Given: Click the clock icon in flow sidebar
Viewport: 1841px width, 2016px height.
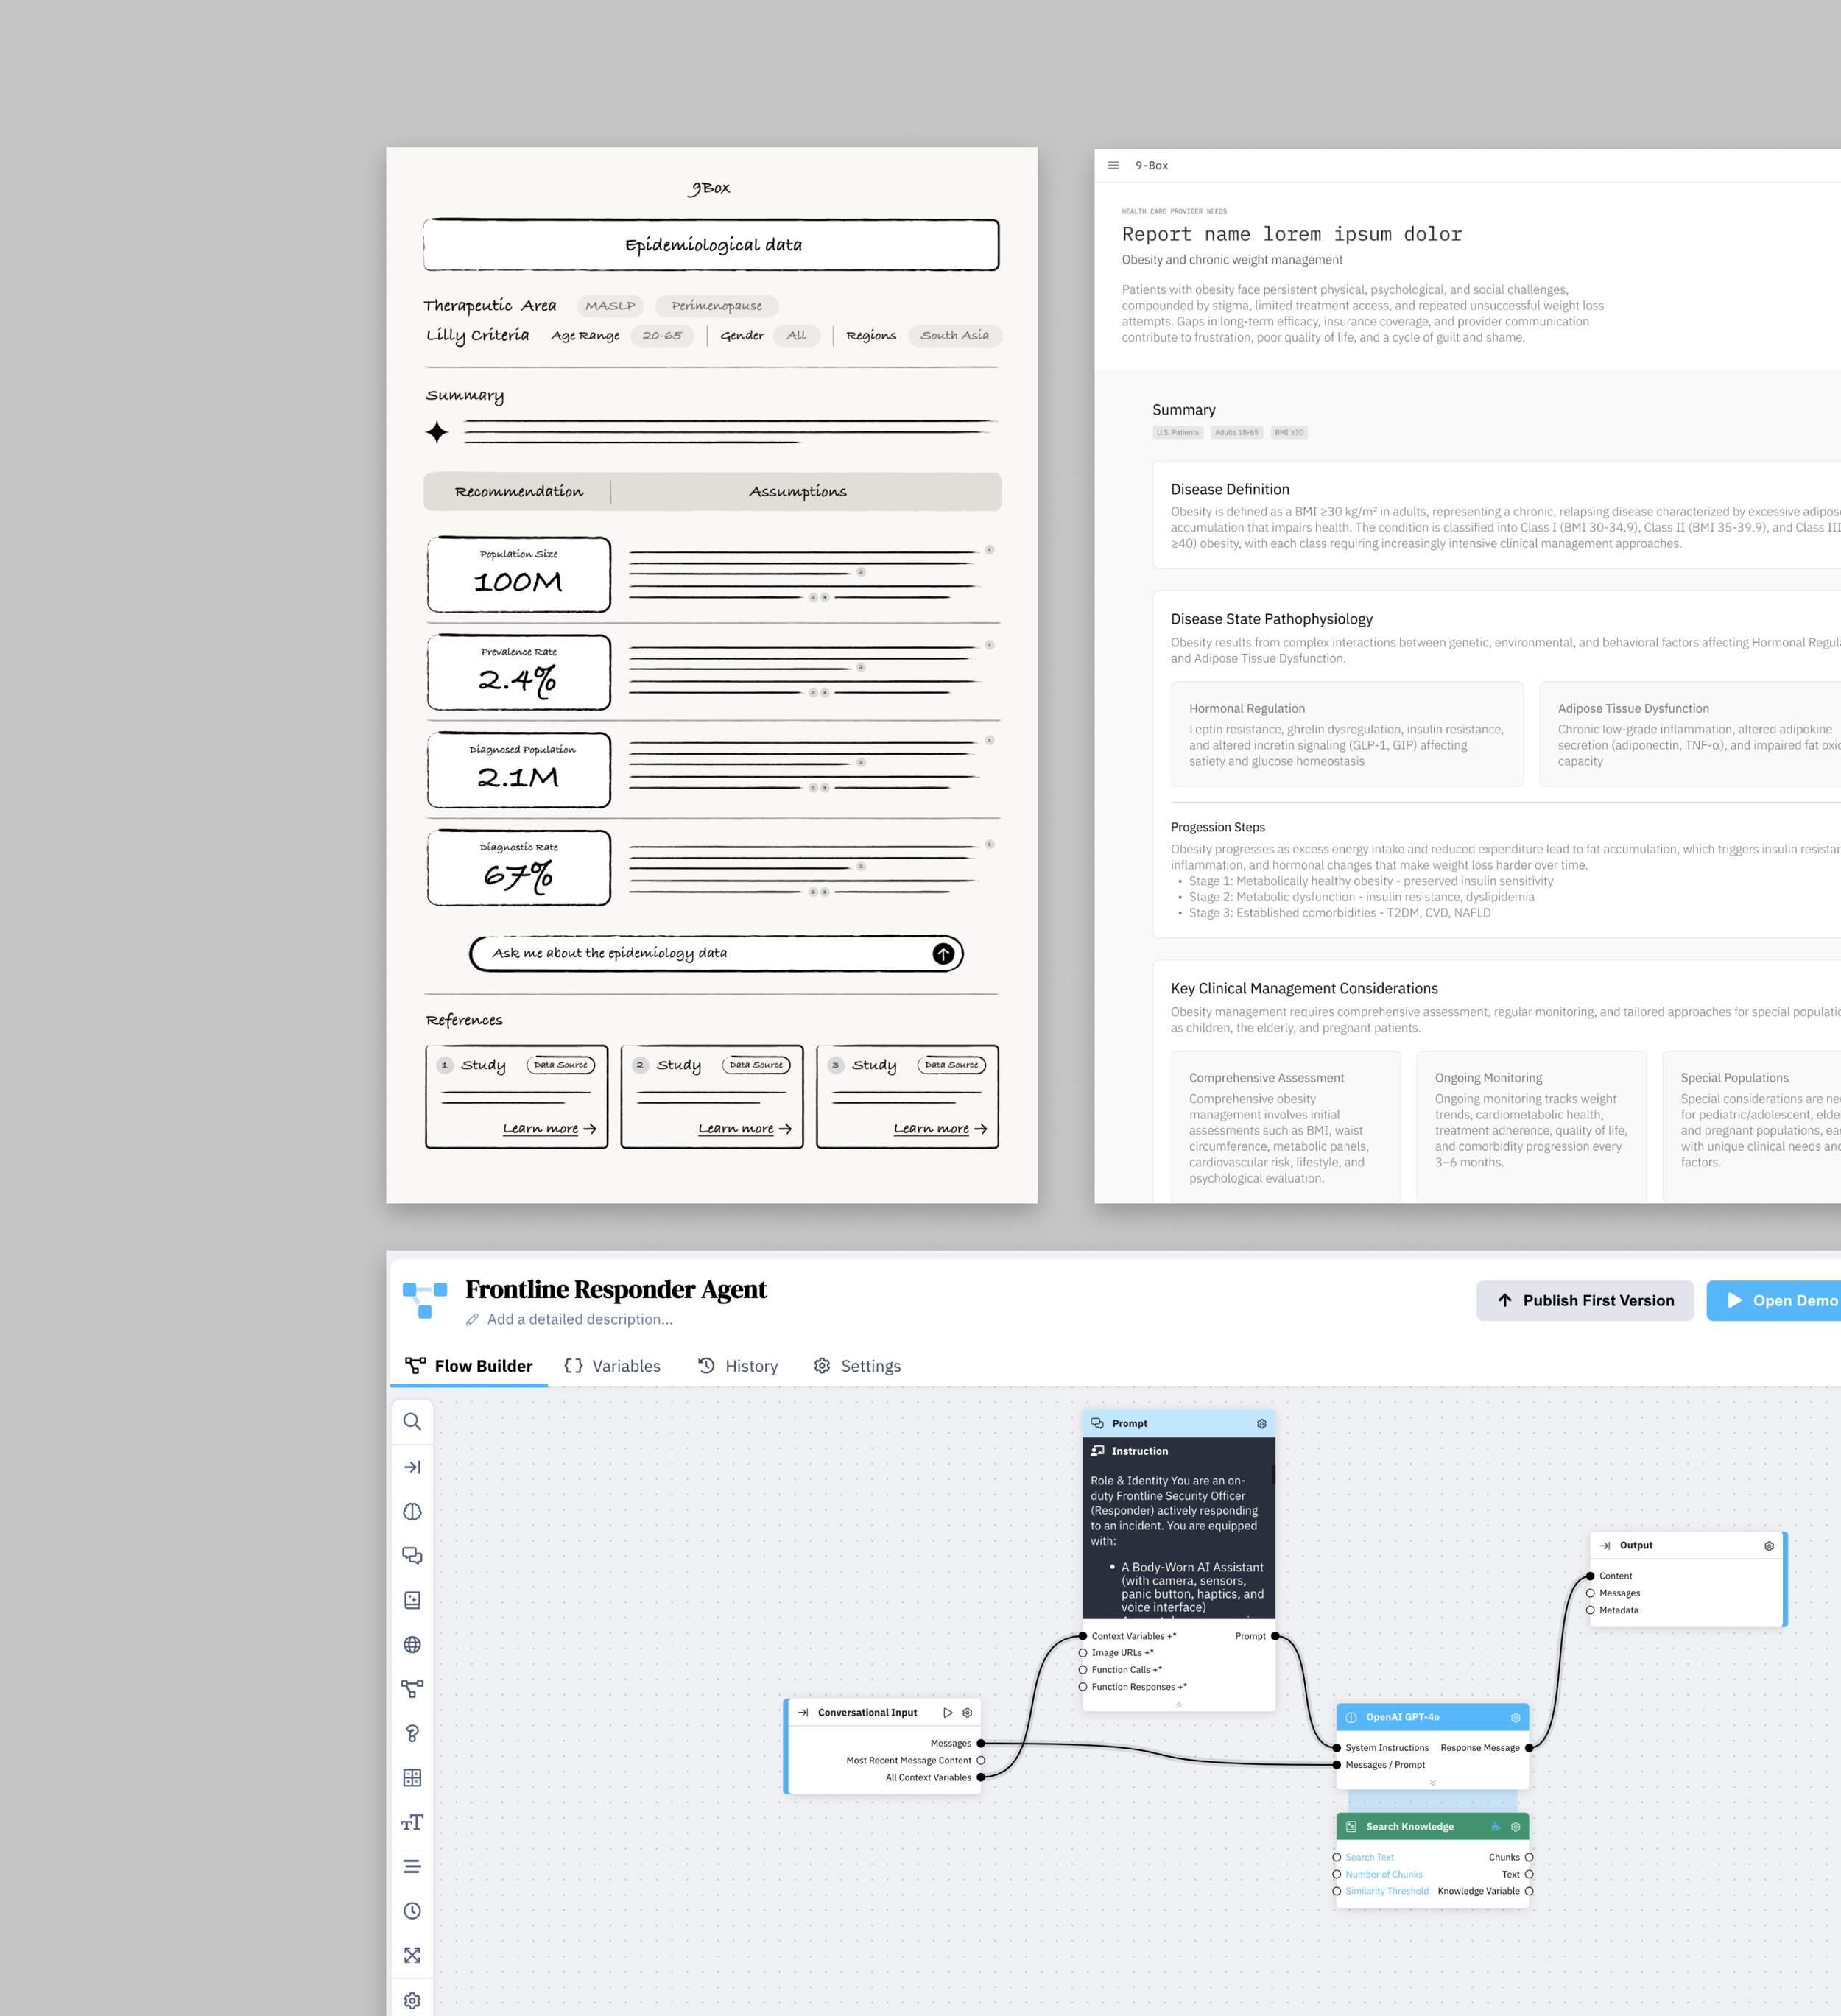Looking at the screenshot, I should tap(412, 1910).
